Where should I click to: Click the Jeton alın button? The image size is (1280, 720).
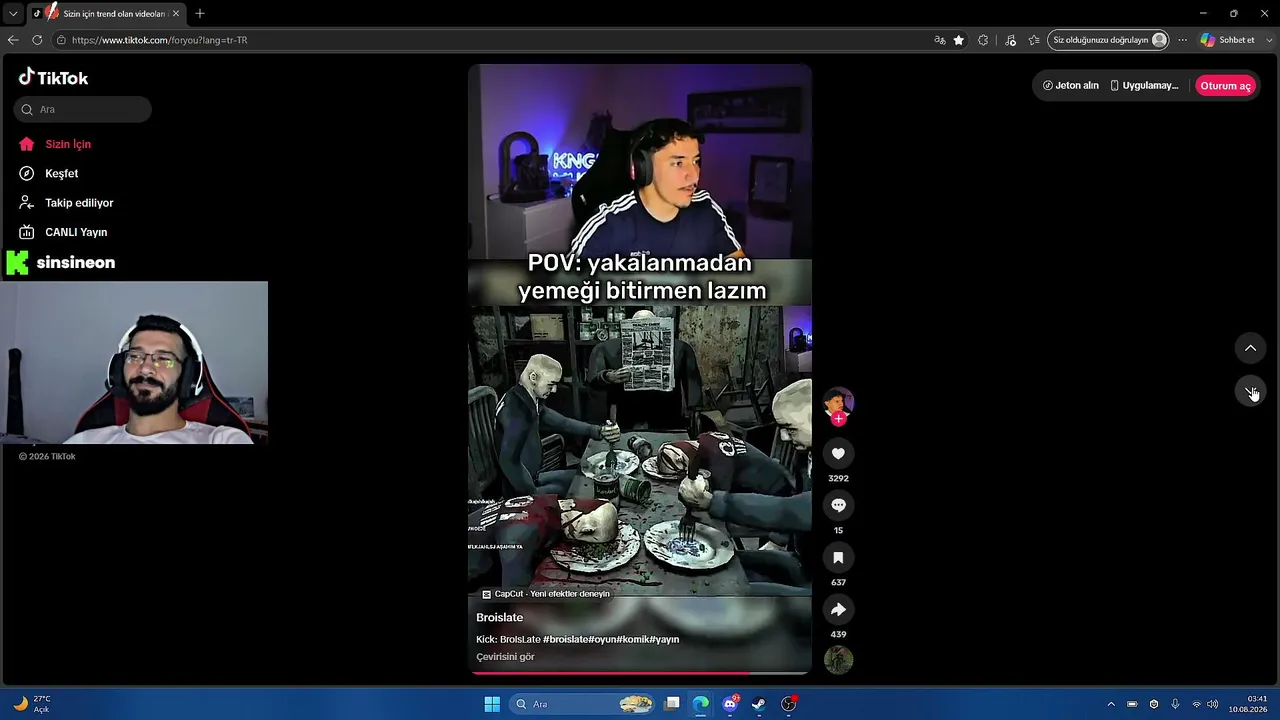click(x=1070, y=86)
